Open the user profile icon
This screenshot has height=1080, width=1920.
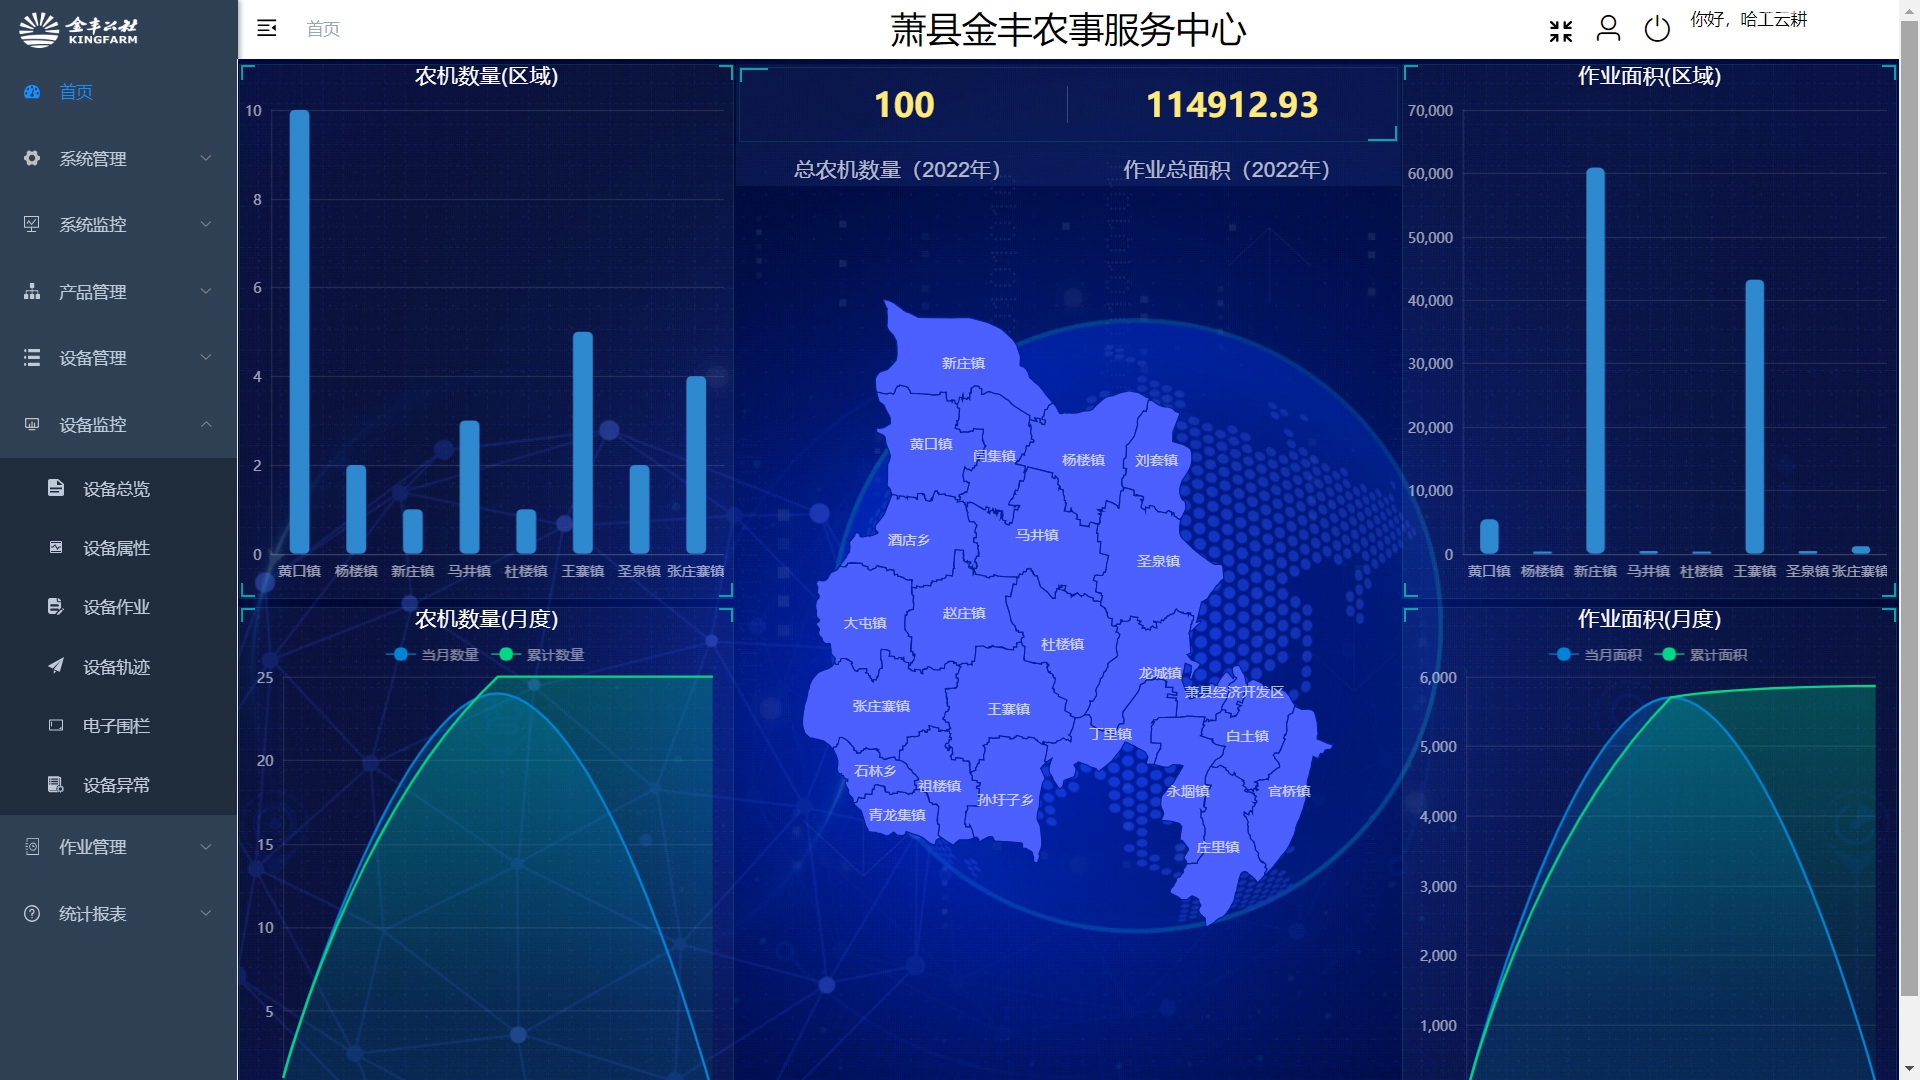tap(1608, 28)
